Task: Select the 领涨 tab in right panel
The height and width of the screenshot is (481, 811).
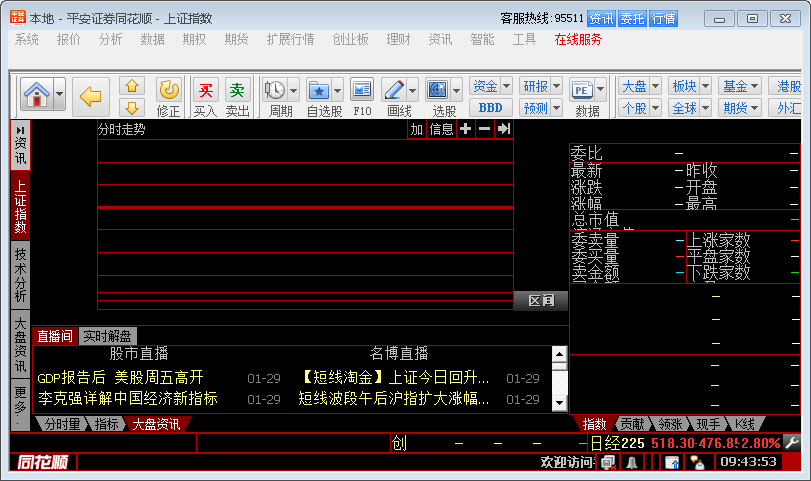Action: 671,424
